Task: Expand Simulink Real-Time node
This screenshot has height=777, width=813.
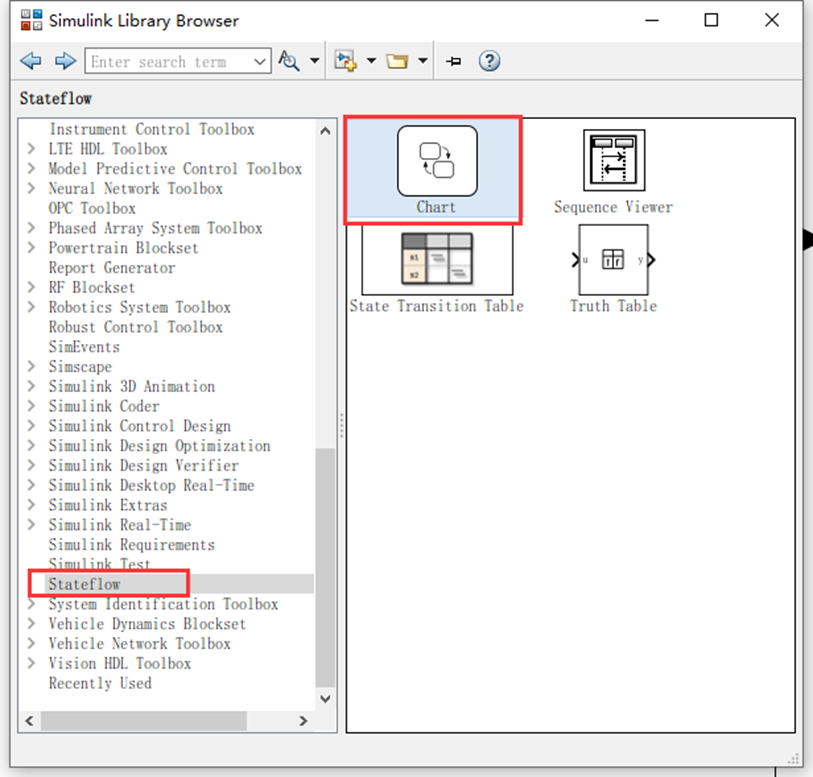Action: click(32, 525)
